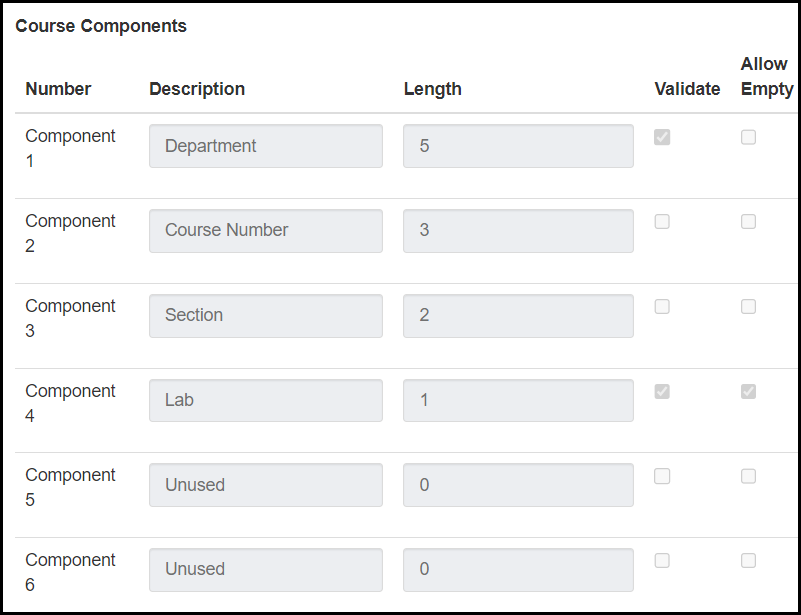
Task: Click Length field showing 3
Action: click(x=518, y=231)
